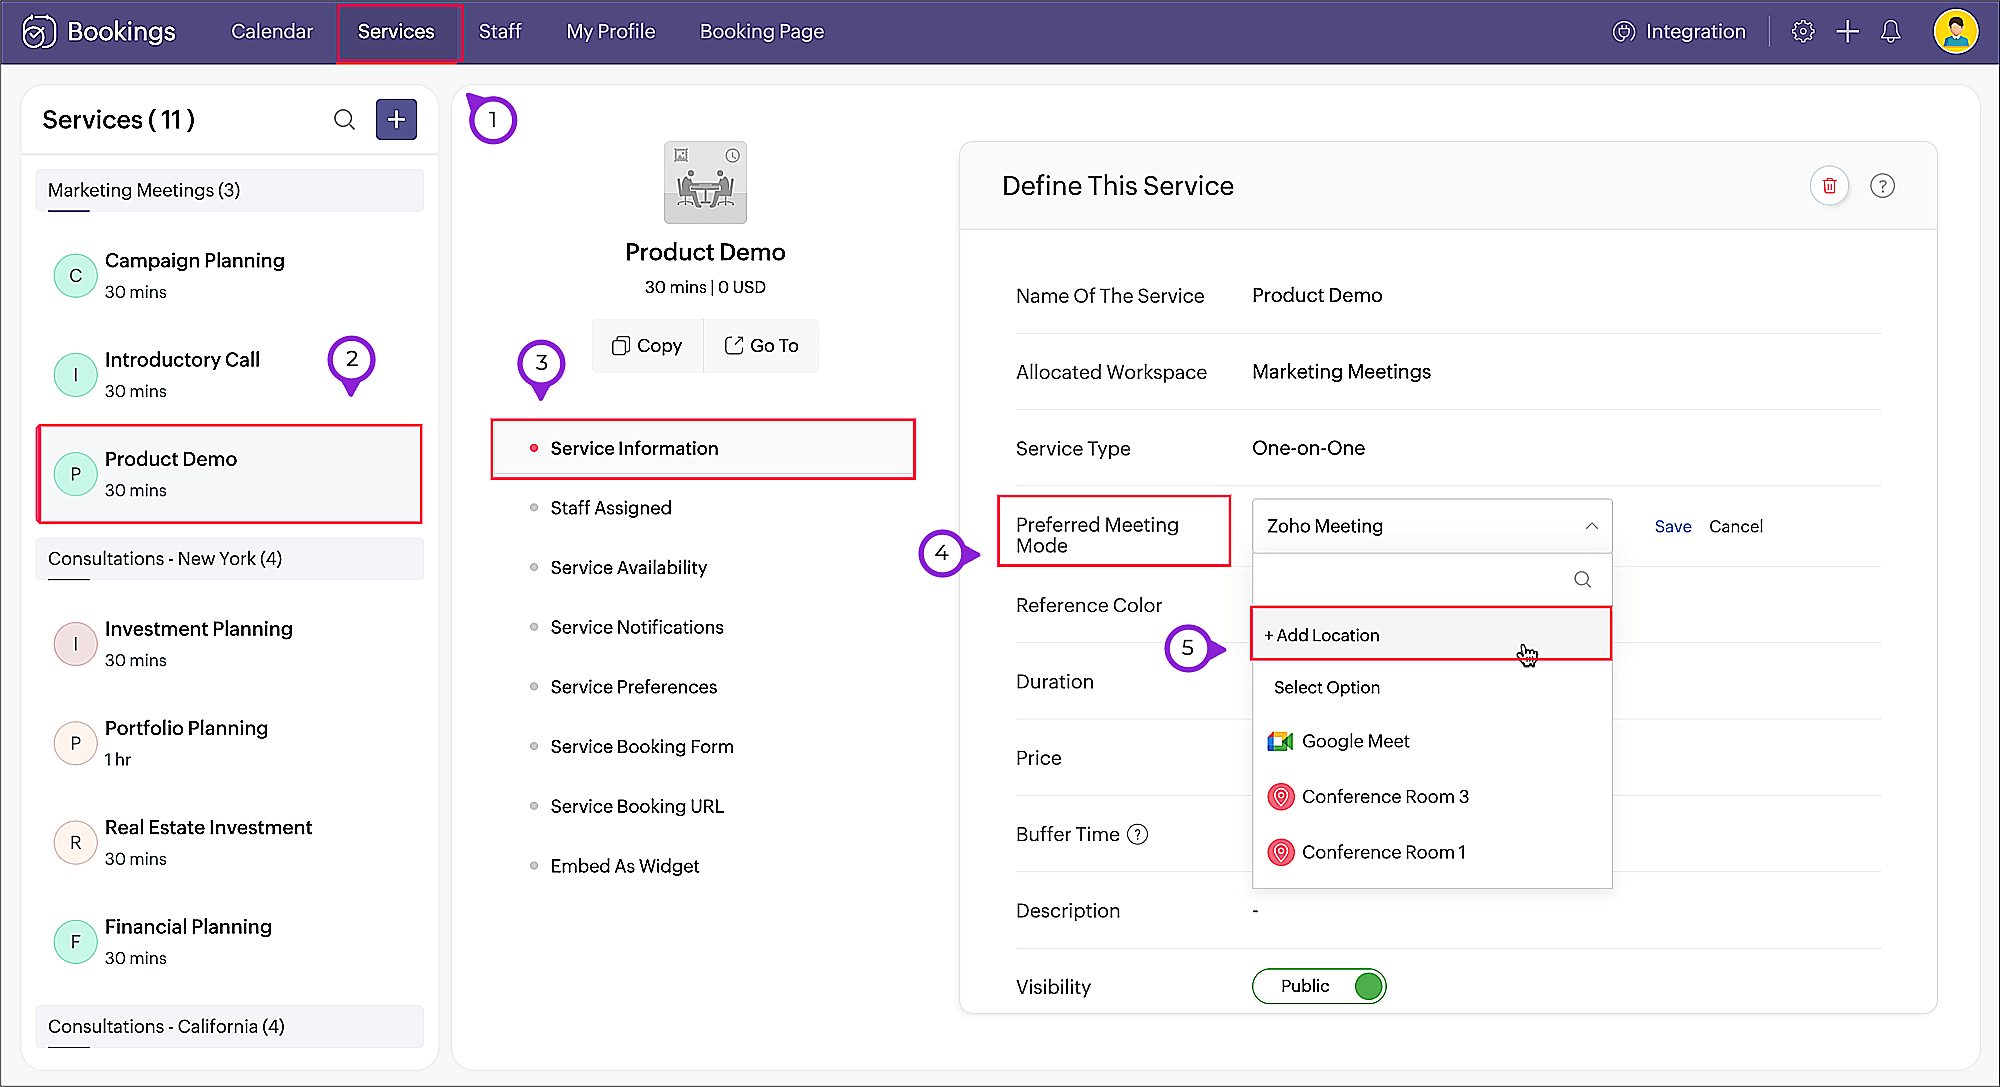Viewport: 2000px width, 1087px height.
Task: Choose Select Option entry
Action: coord(1432,687)
